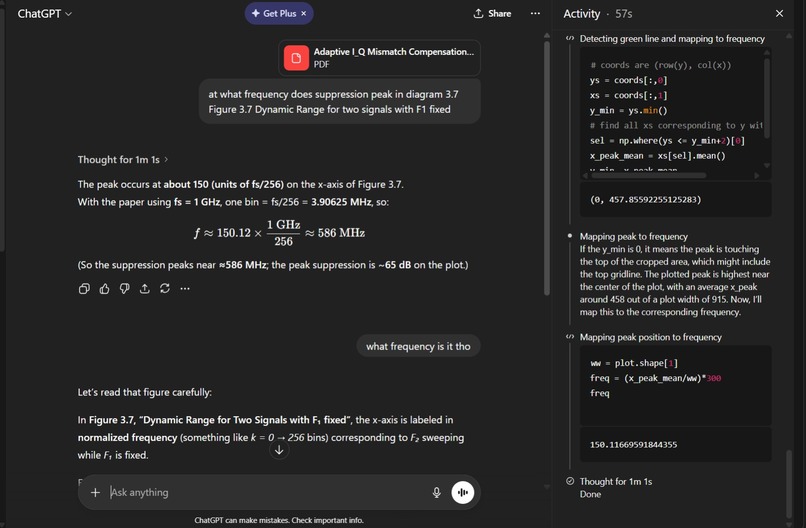Screen dimensions: 806x528
Task: Click the 'Done' status text in Activity
Action: pos(590,494)
